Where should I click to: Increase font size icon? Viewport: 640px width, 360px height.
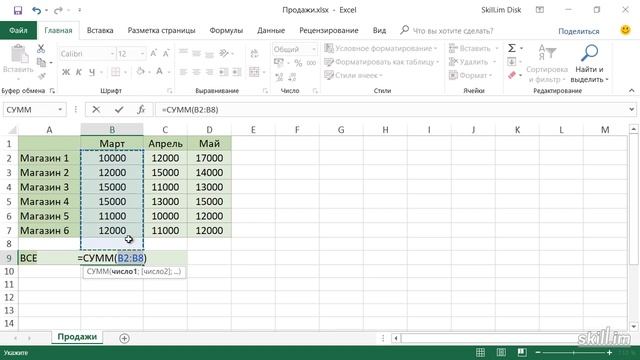(x=154, y=53)
